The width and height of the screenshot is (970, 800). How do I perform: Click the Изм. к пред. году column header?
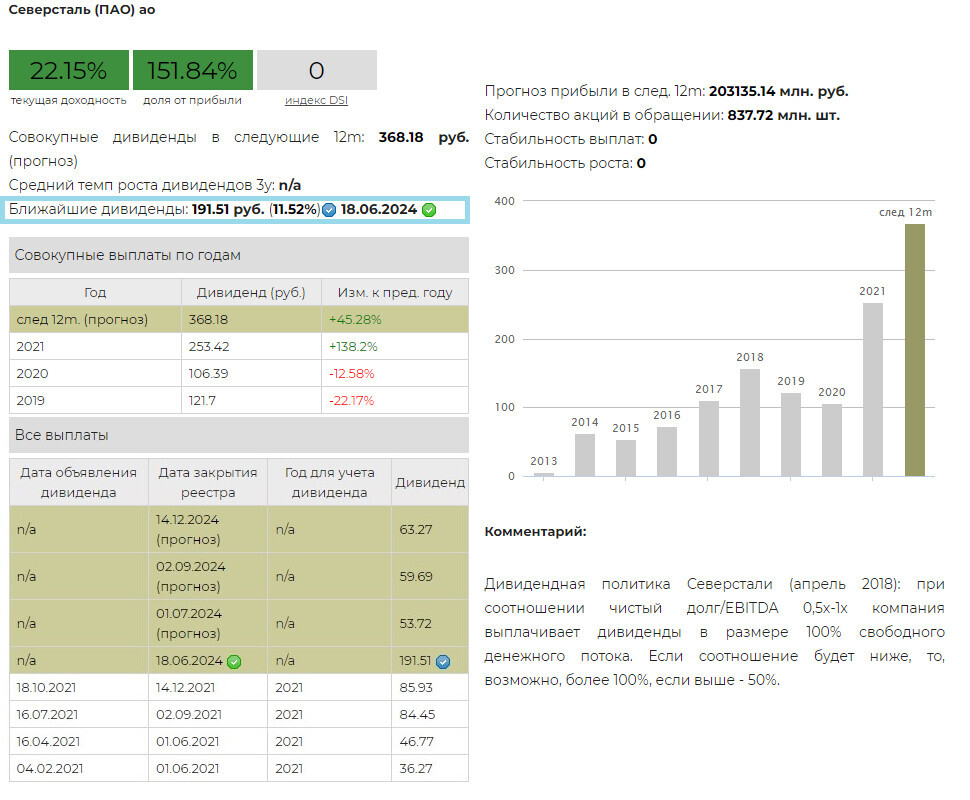394,293
